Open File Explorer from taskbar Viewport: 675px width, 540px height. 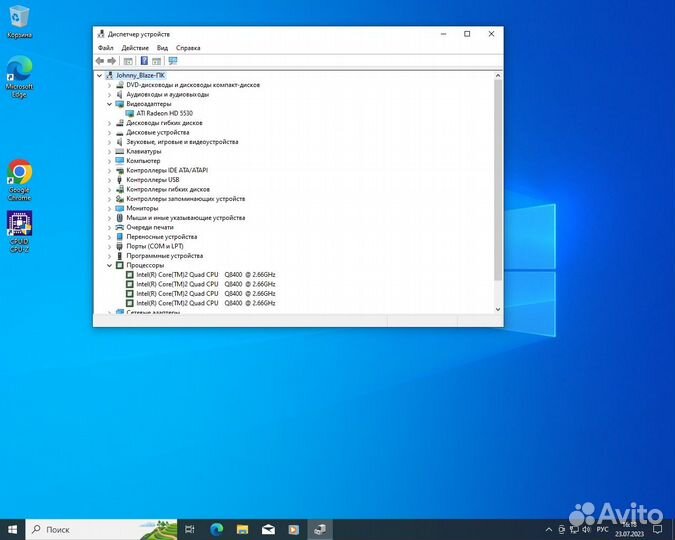pos(242,530)
